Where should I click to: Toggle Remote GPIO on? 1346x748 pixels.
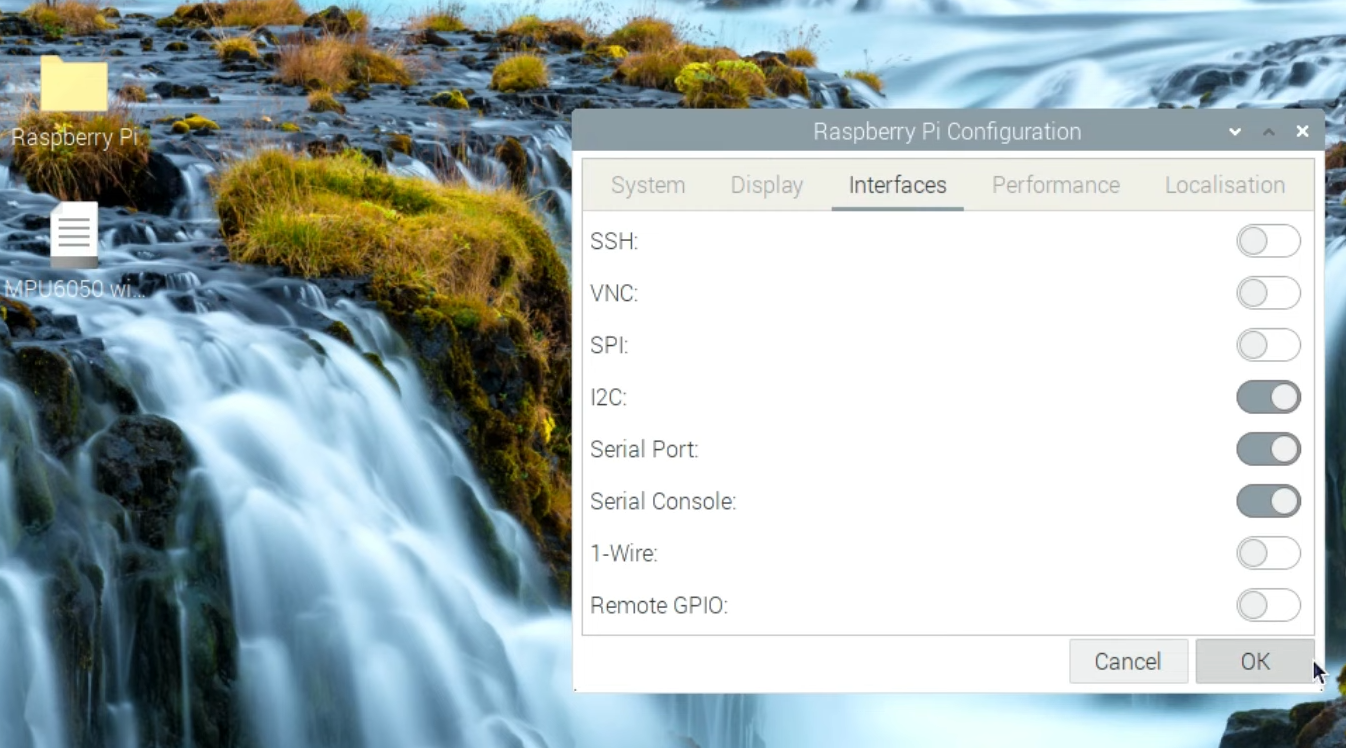point(1268,605)
